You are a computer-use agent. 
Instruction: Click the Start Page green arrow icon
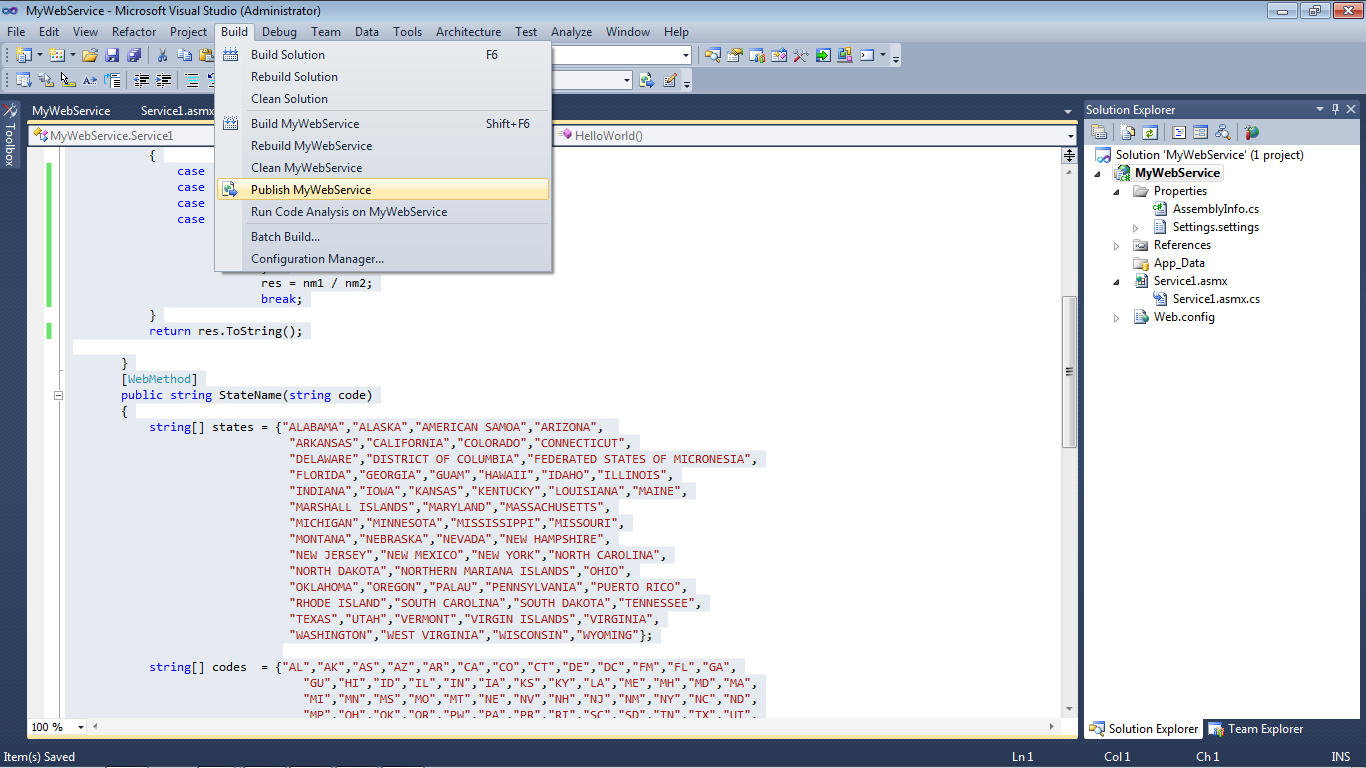pos(823,55)
